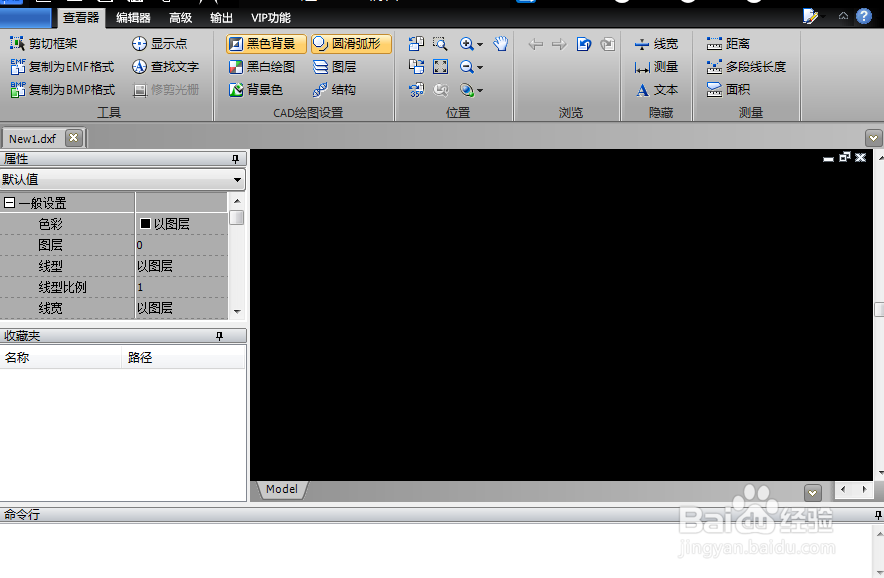Go to next file arrow in 浏览
The height and width of the screenshot is (578, 884).
point(559,43)
